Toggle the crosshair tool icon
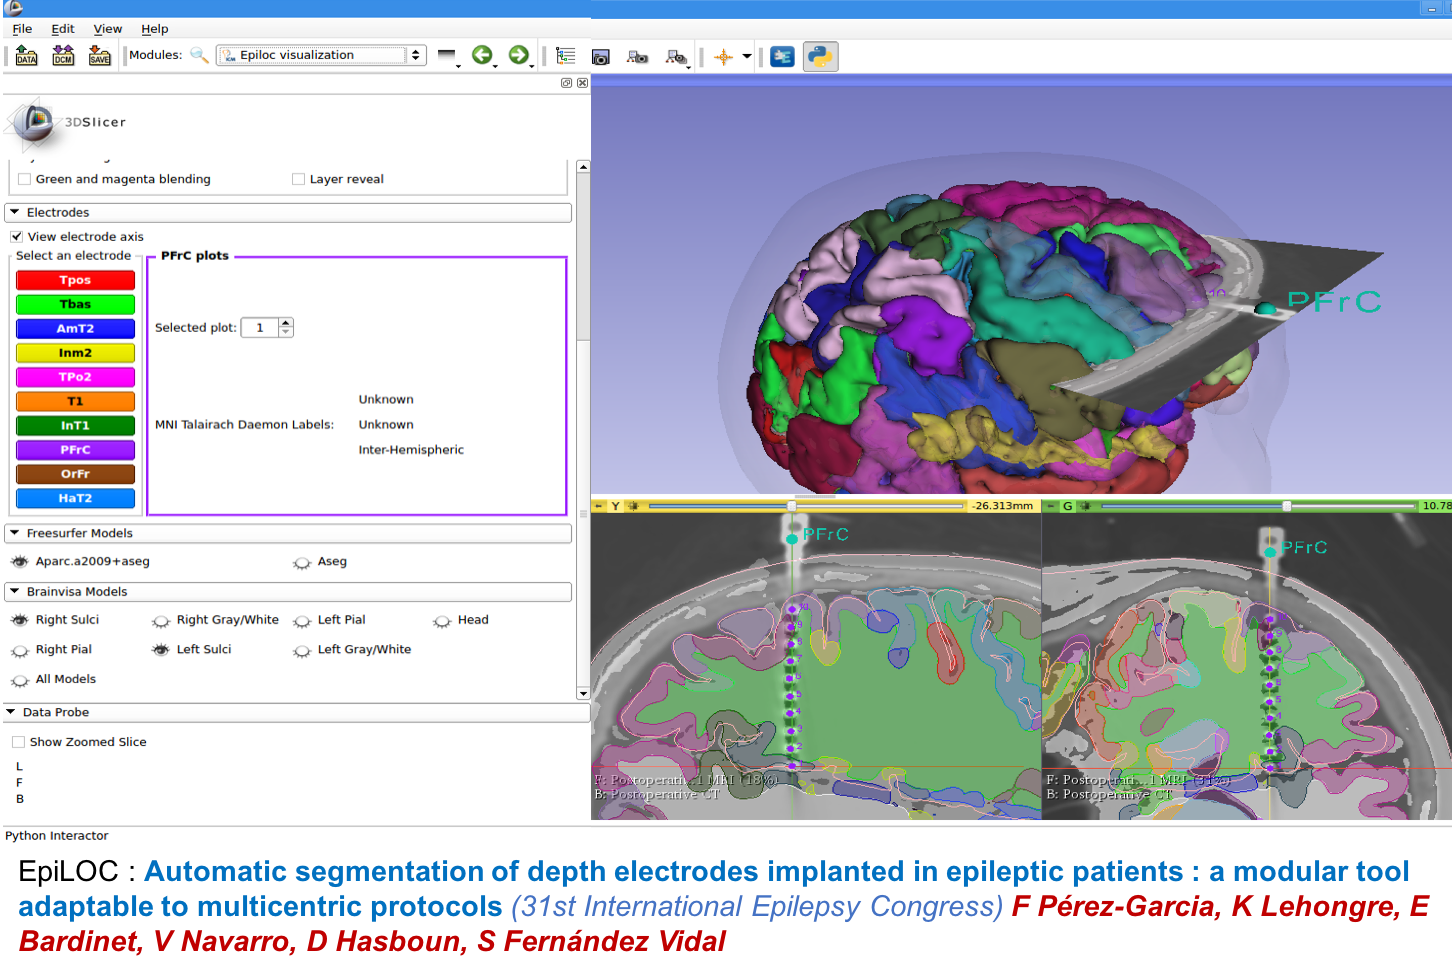 723,57
